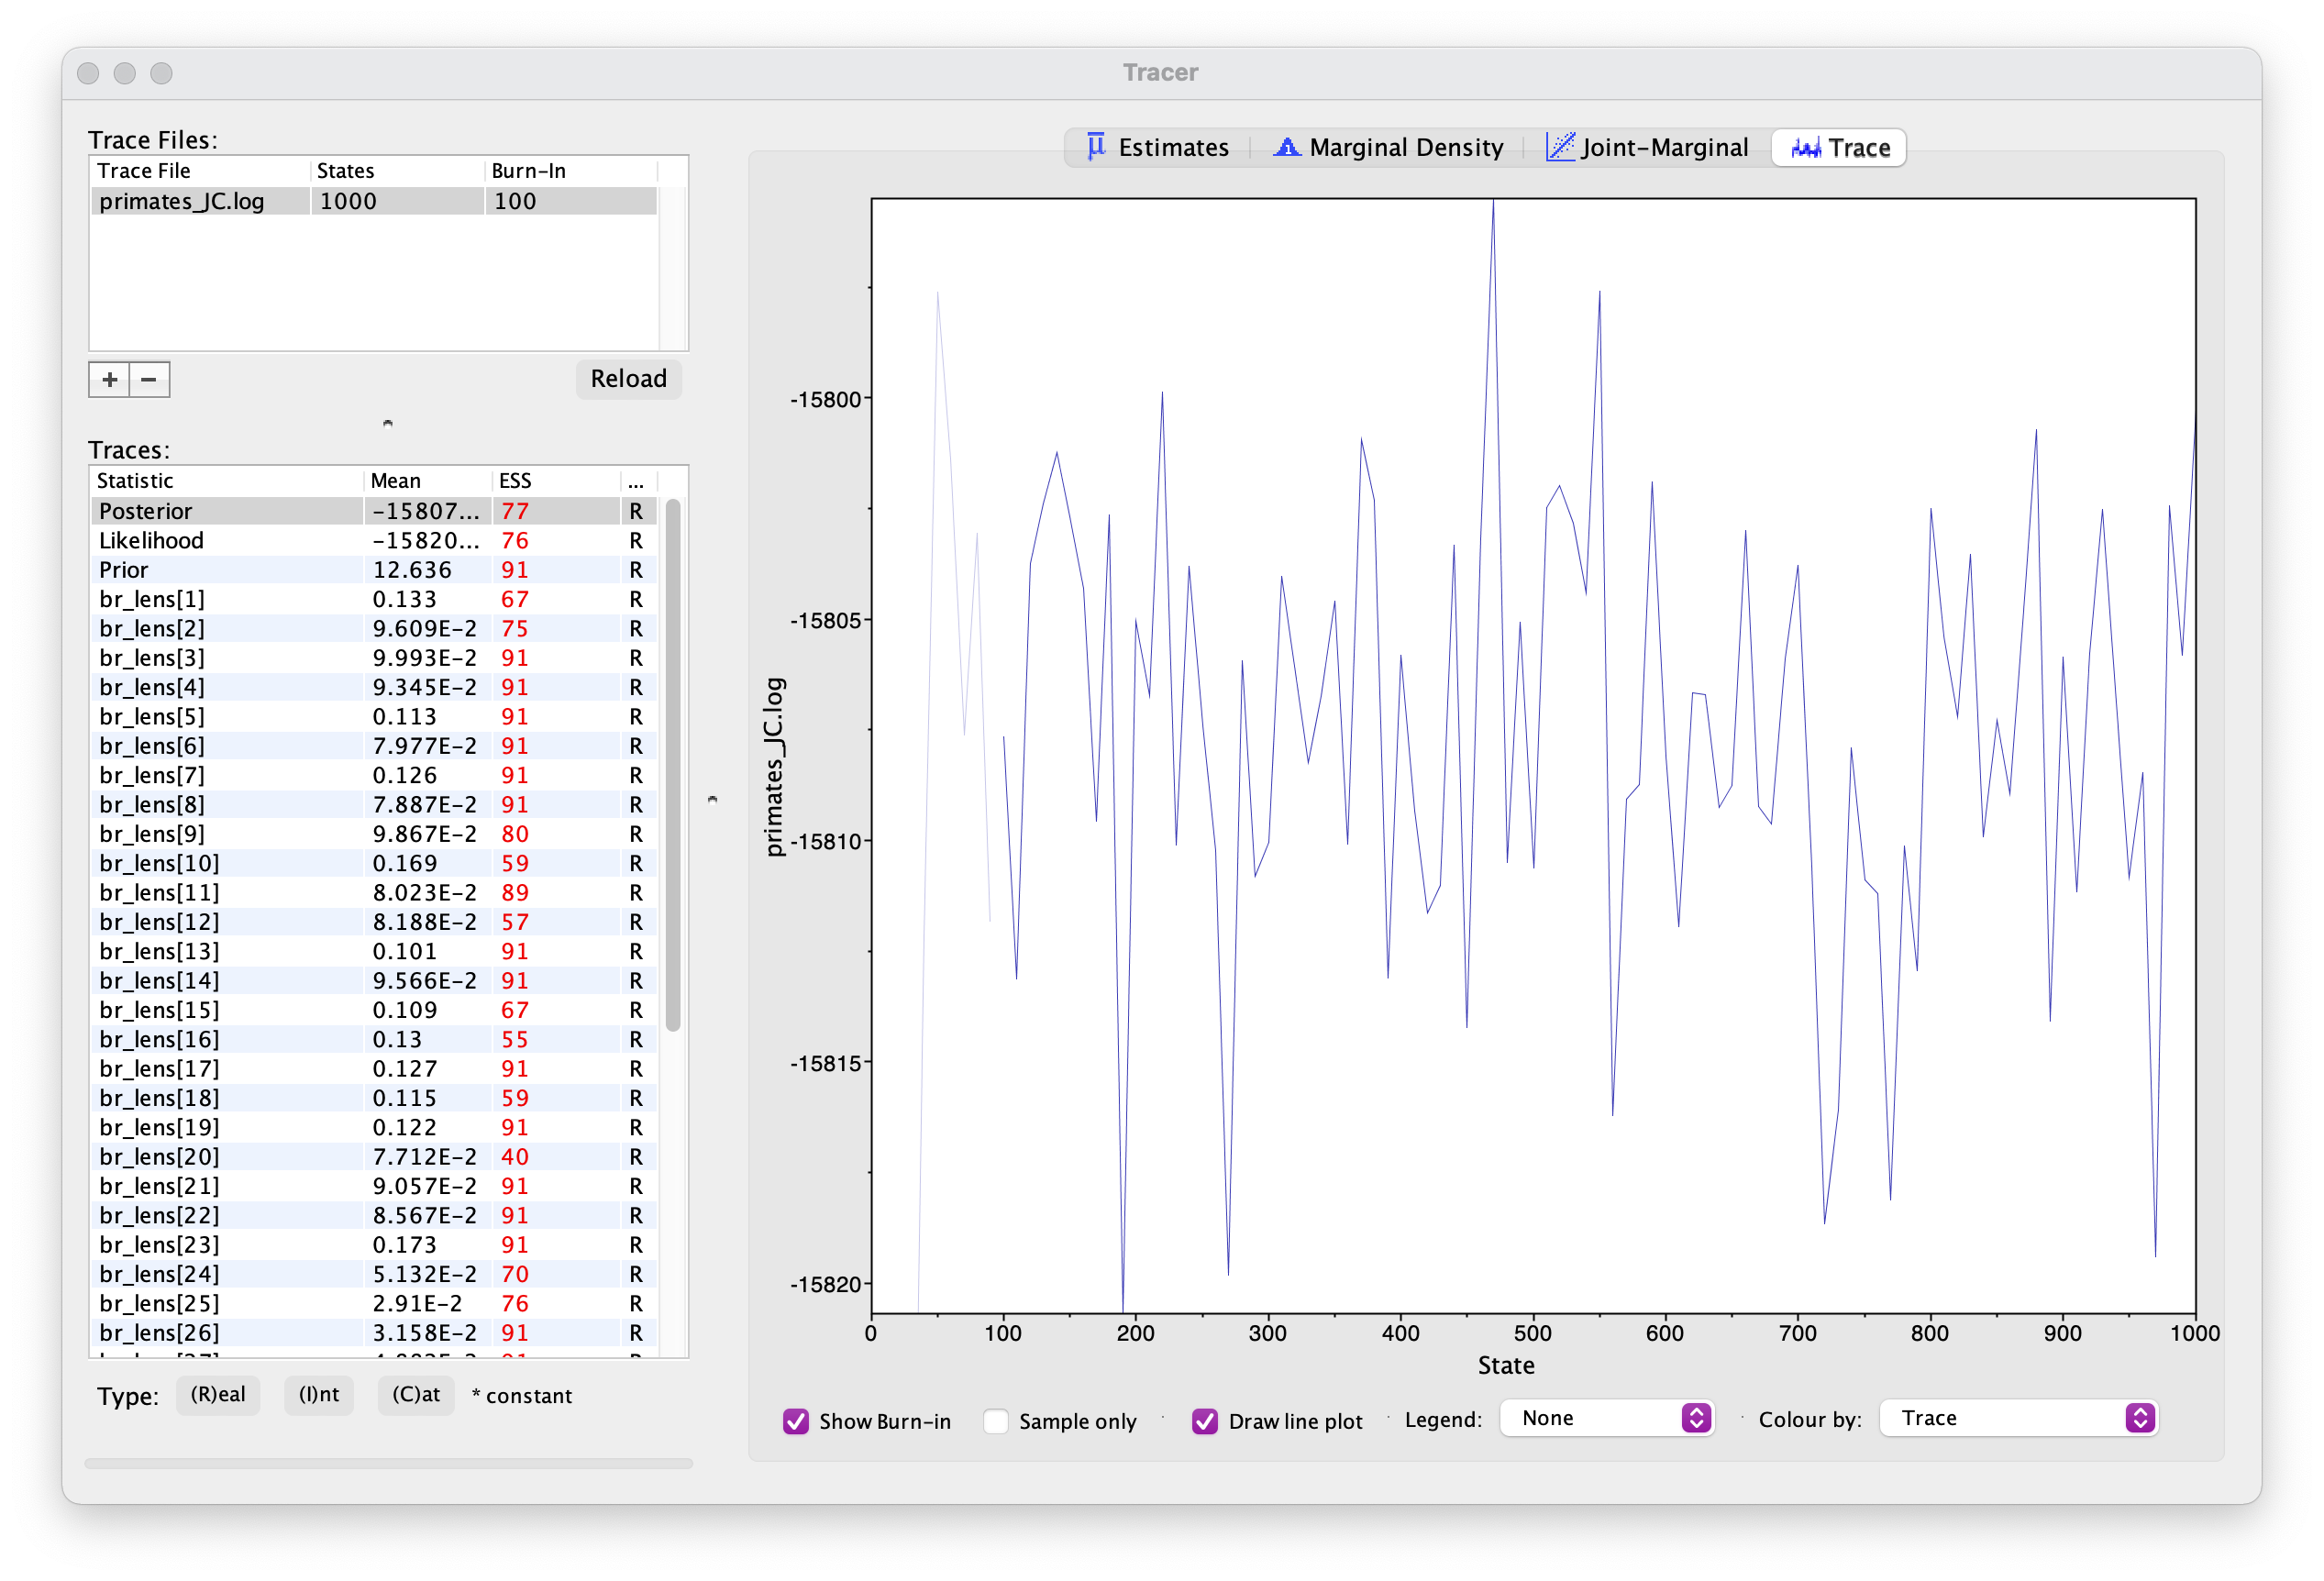
Task: Select the Posterior trace row
Action: pyautogui.click(x=373, y=511)
